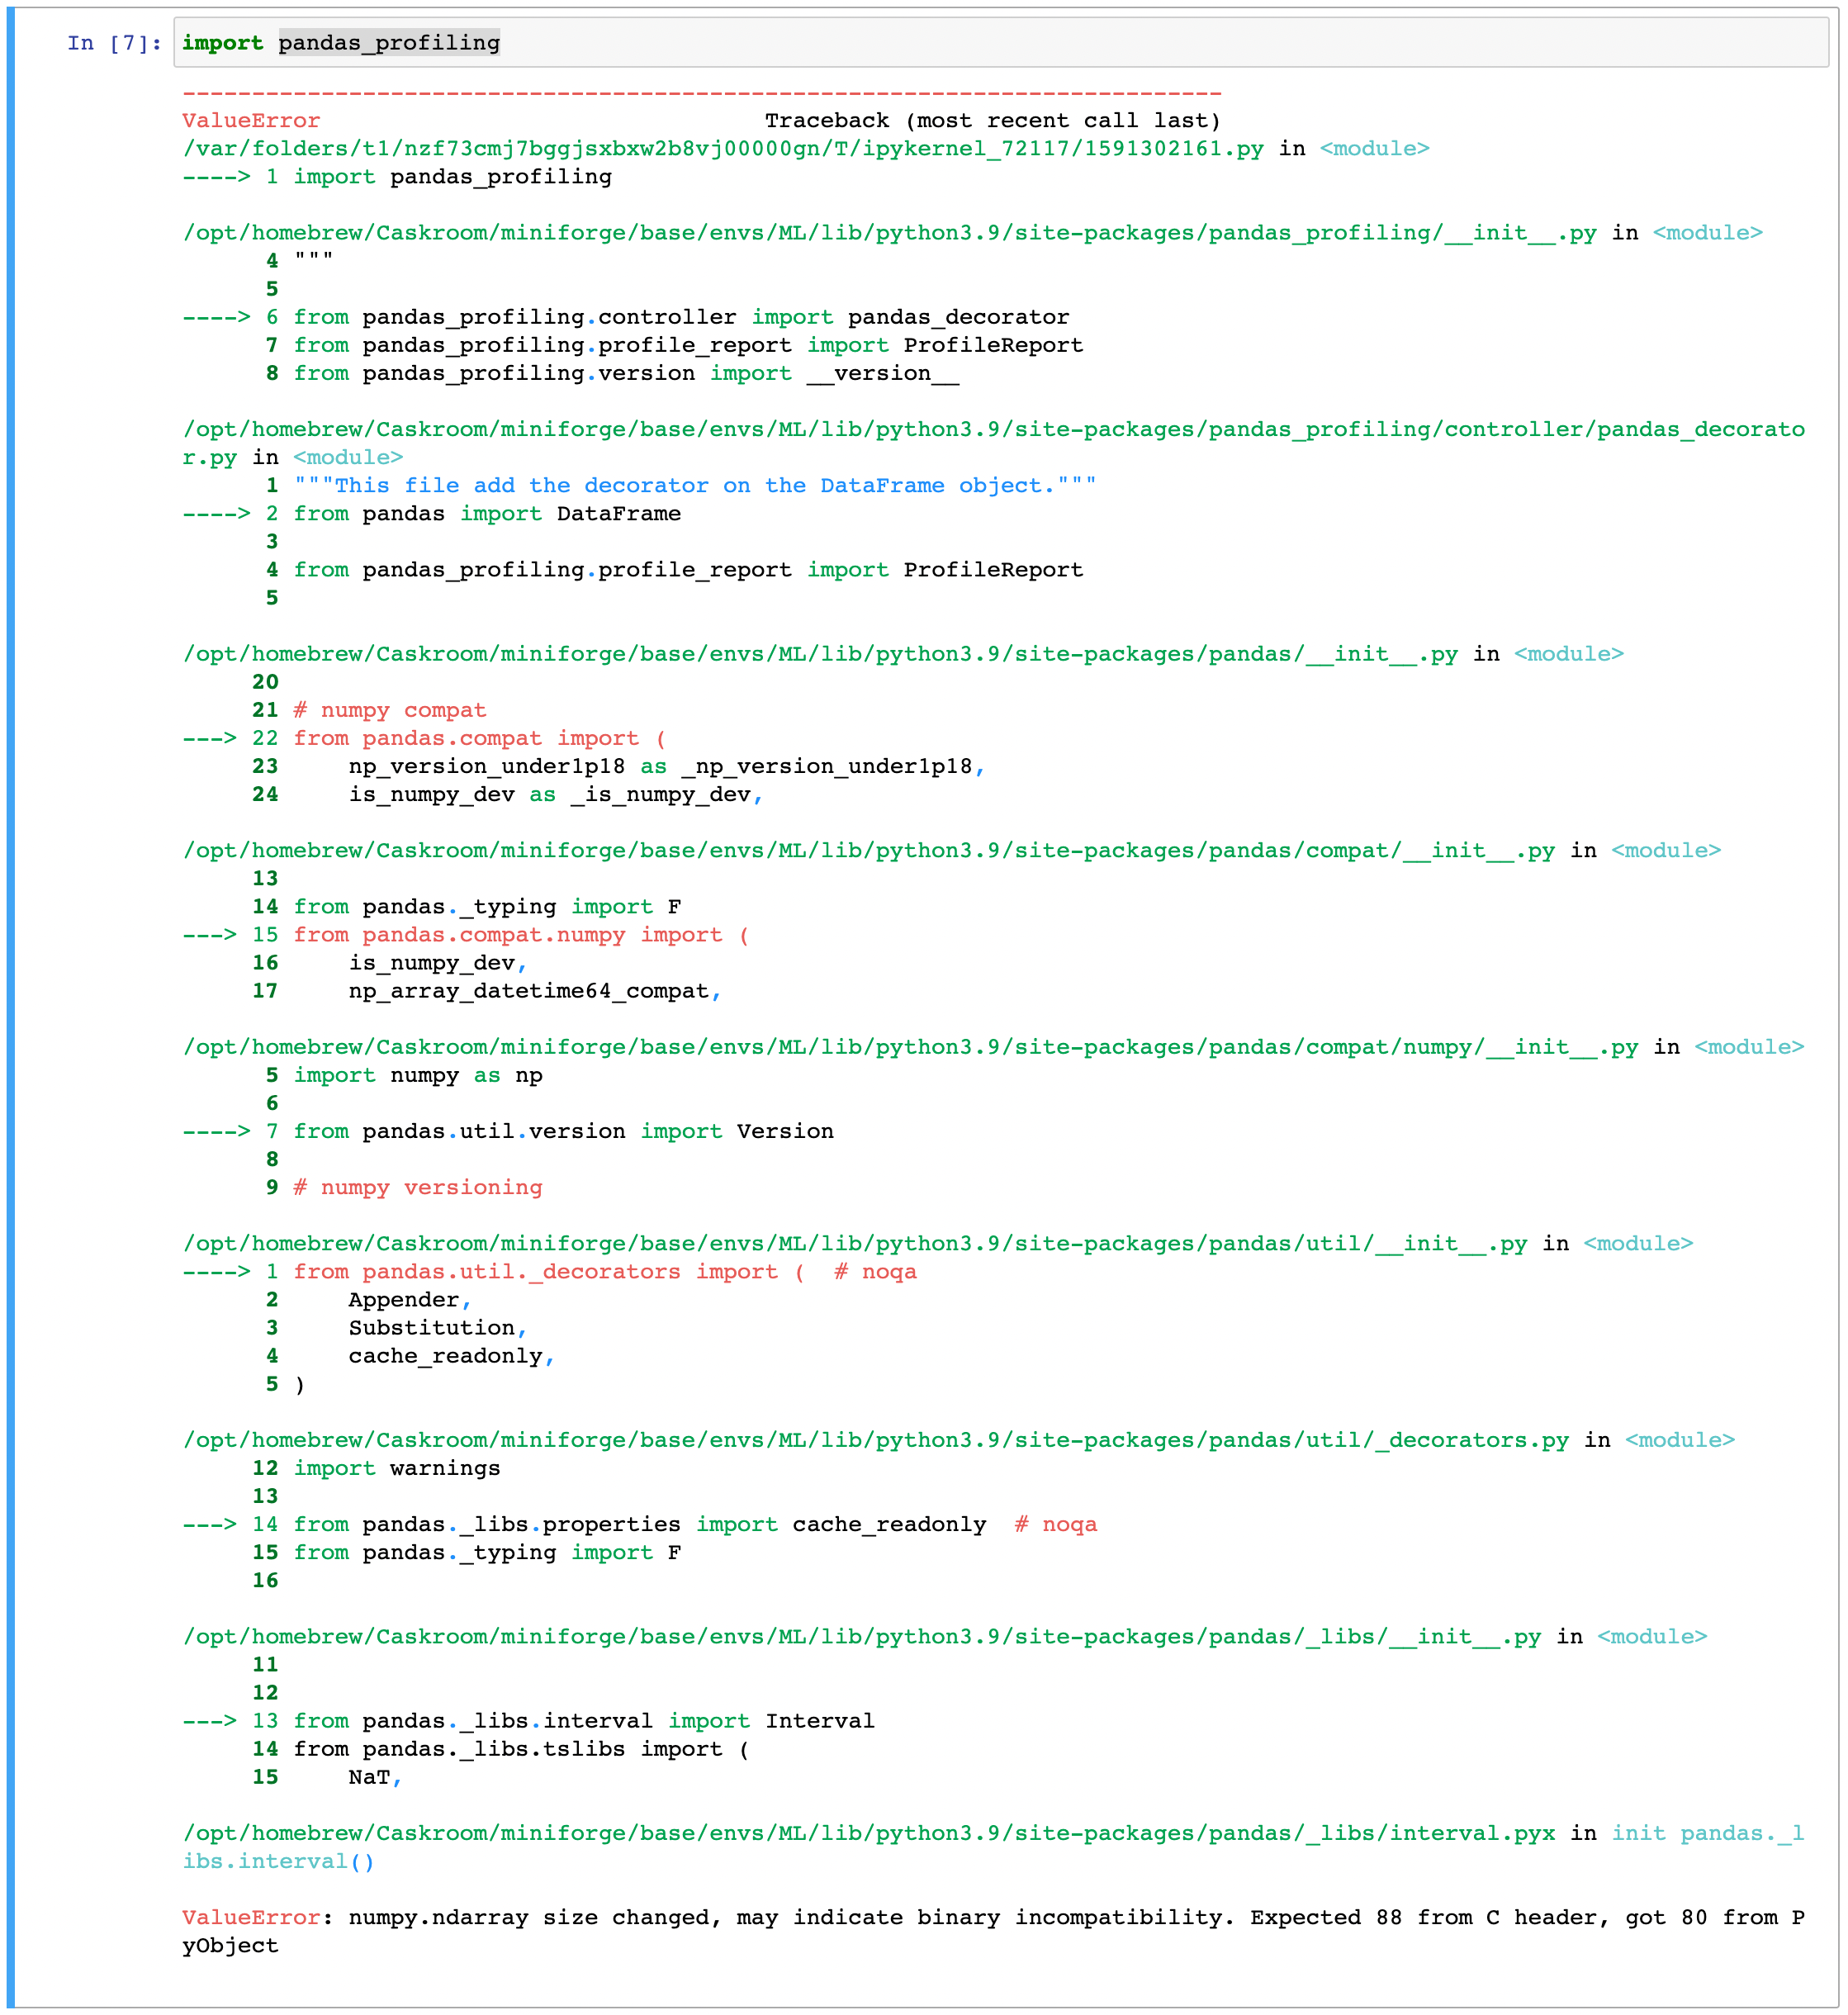This screenshot has width=1848, height=2015.
Task: Click the code cell input containing import pandas_profiling
Action: 1000,43
